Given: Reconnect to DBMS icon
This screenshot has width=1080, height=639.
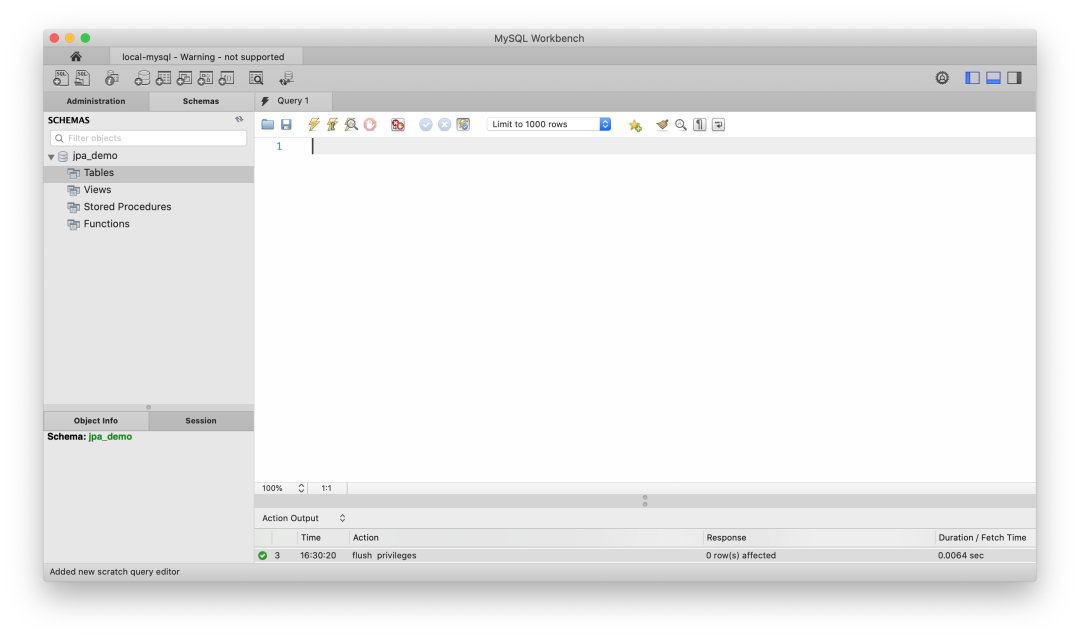Looking at the screenshot, I should point(287,78).
